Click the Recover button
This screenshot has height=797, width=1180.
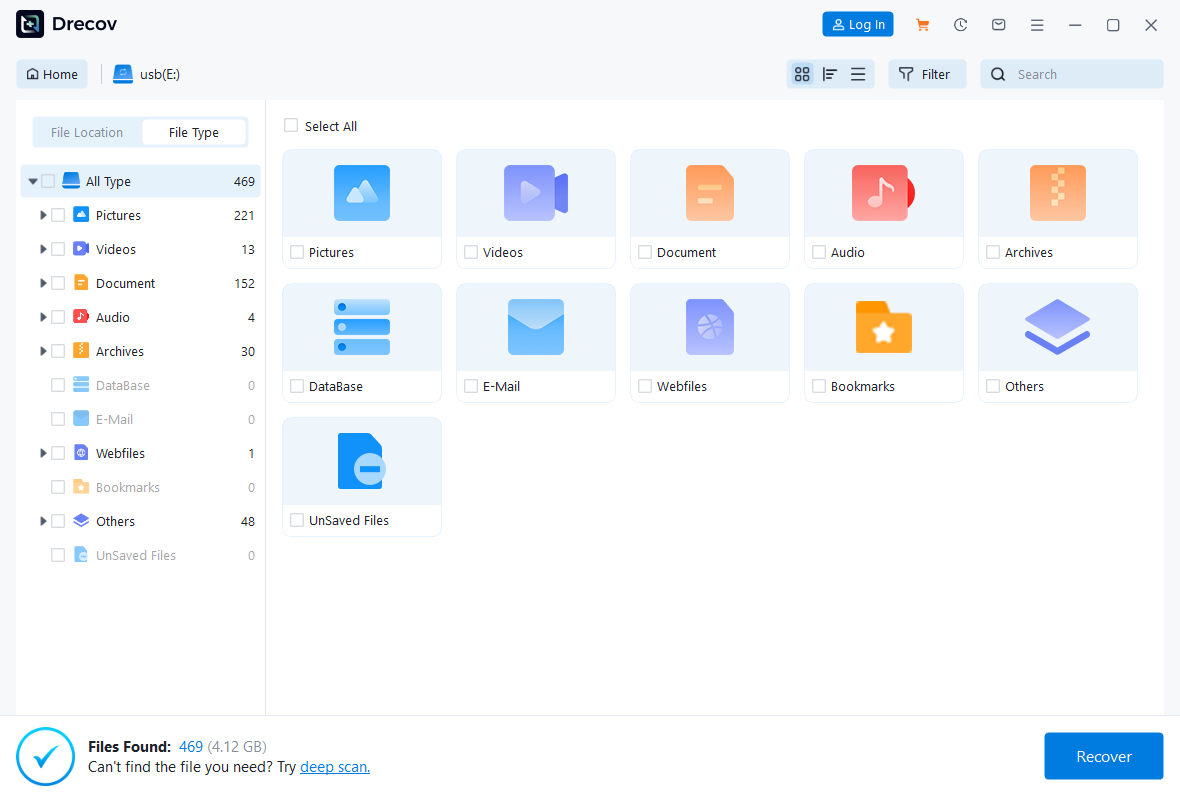pyautogui.click(x=1103, y=756)
